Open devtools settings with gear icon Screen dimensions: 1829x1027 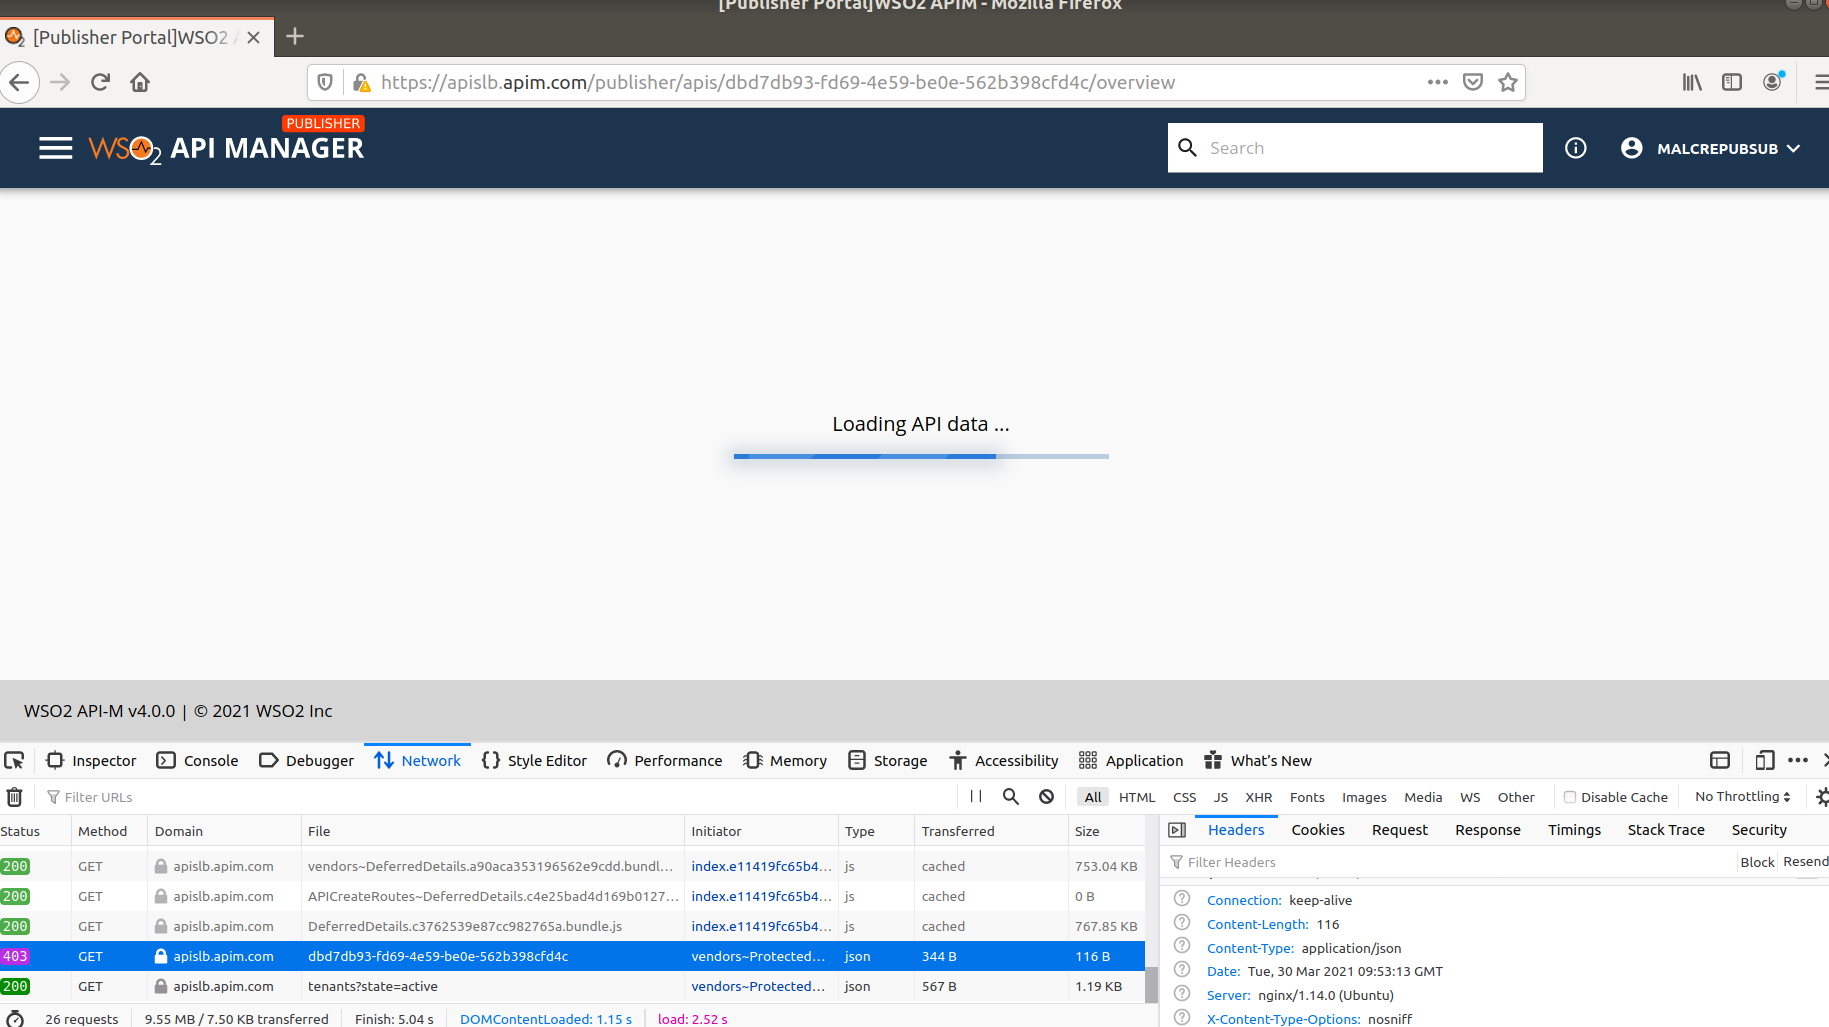tap(1822, 796)
